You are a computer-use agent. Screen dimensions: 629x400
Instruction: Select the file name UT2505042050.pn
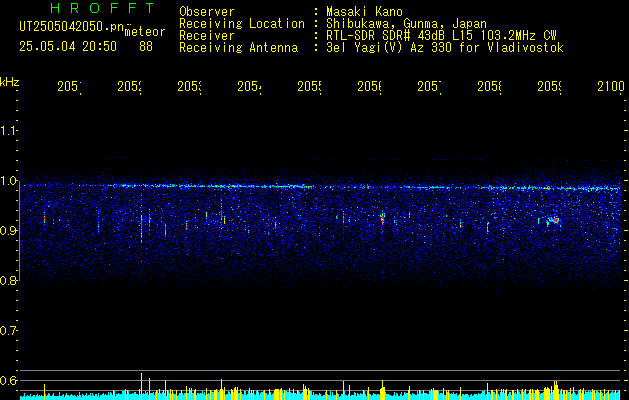(71, 27)
